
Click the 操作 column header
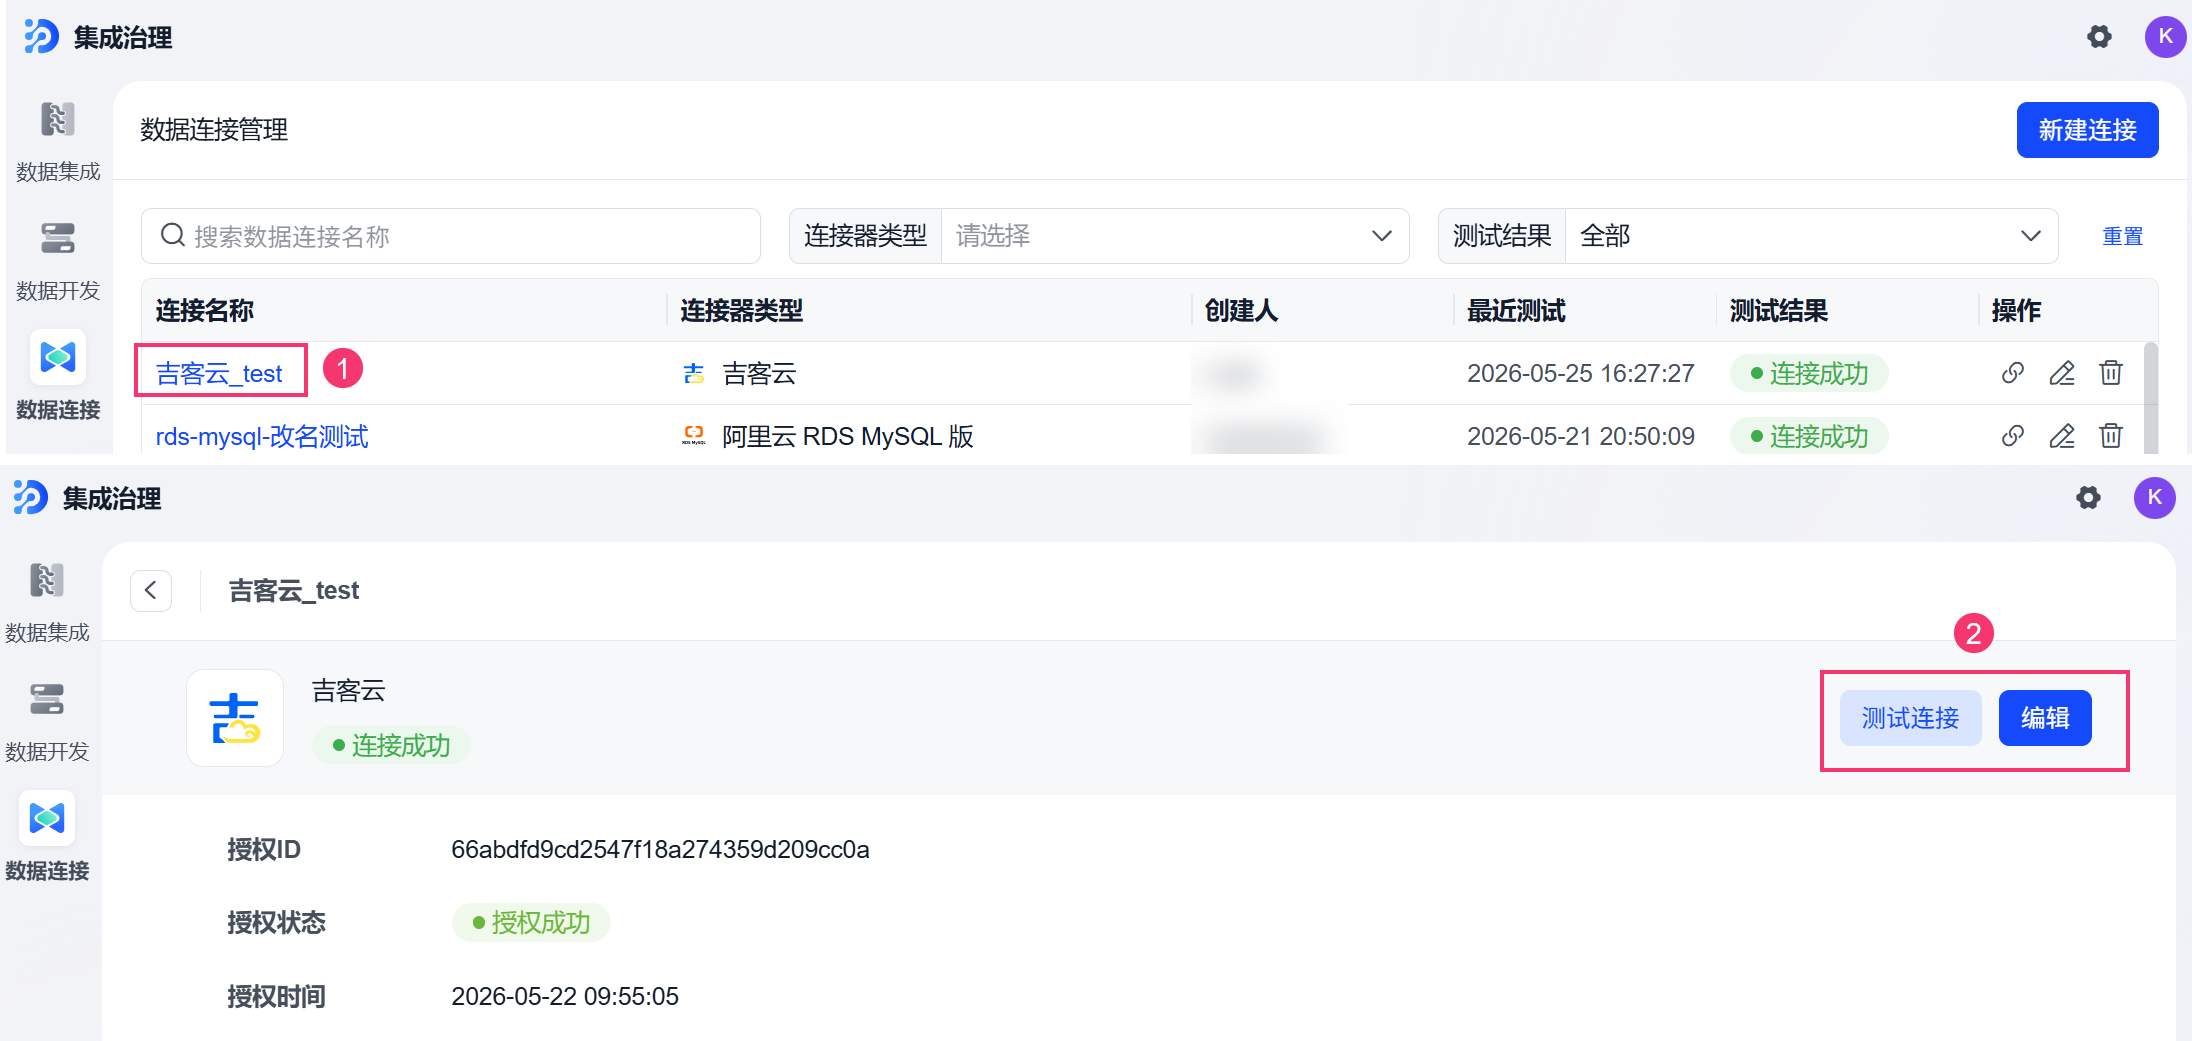[2016, 311]
